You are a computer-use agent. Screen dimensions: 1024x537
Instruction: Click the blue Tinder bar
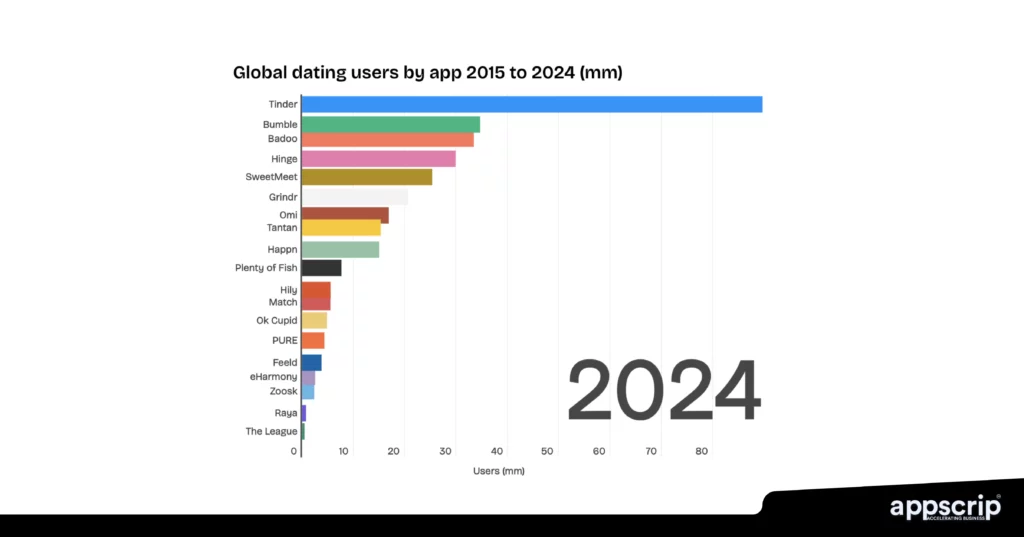pyautogui.click(x=532, y=105)
